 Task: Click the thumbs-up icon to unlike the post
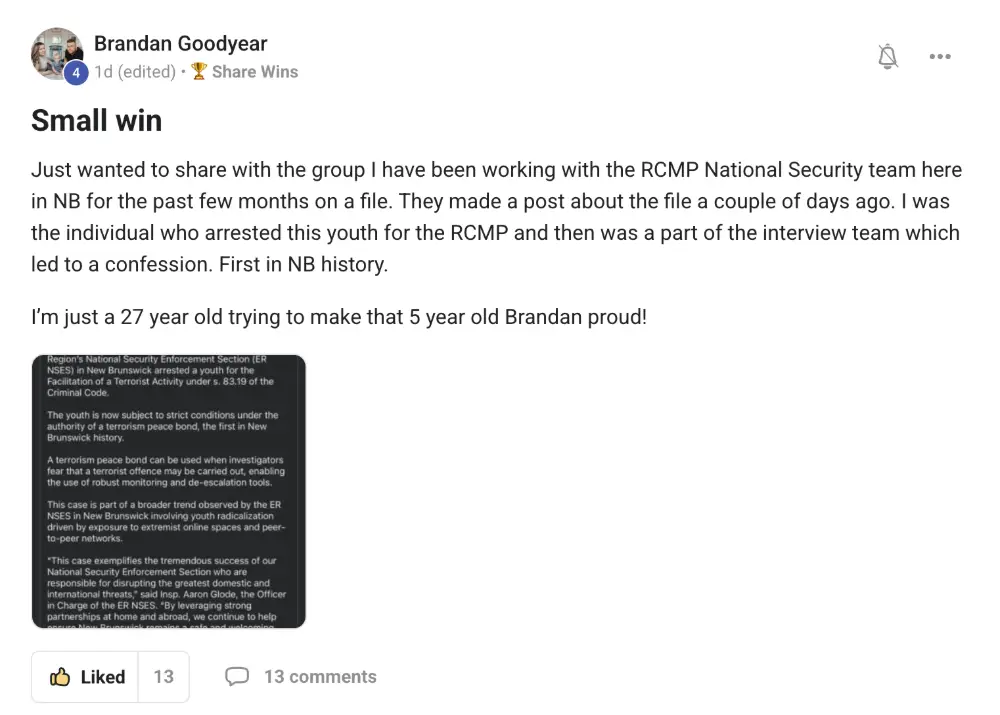(x=60, y=677)
